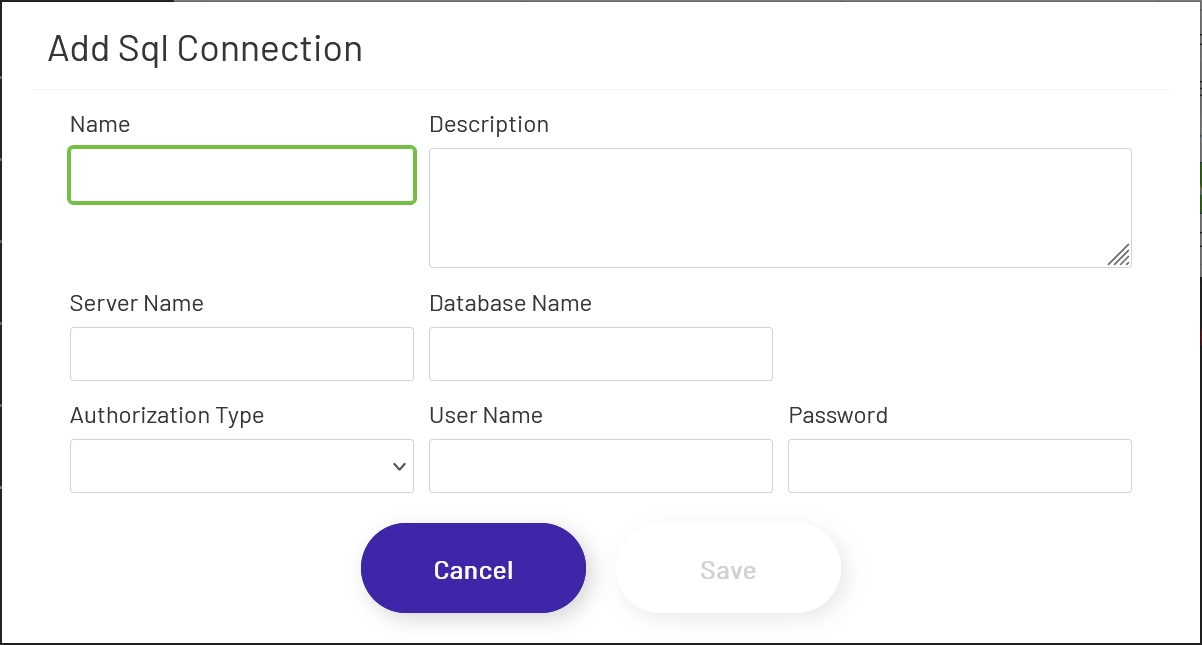1202x645 pixels.
Task: Click the Server Name label
Action: click(136, 303)
